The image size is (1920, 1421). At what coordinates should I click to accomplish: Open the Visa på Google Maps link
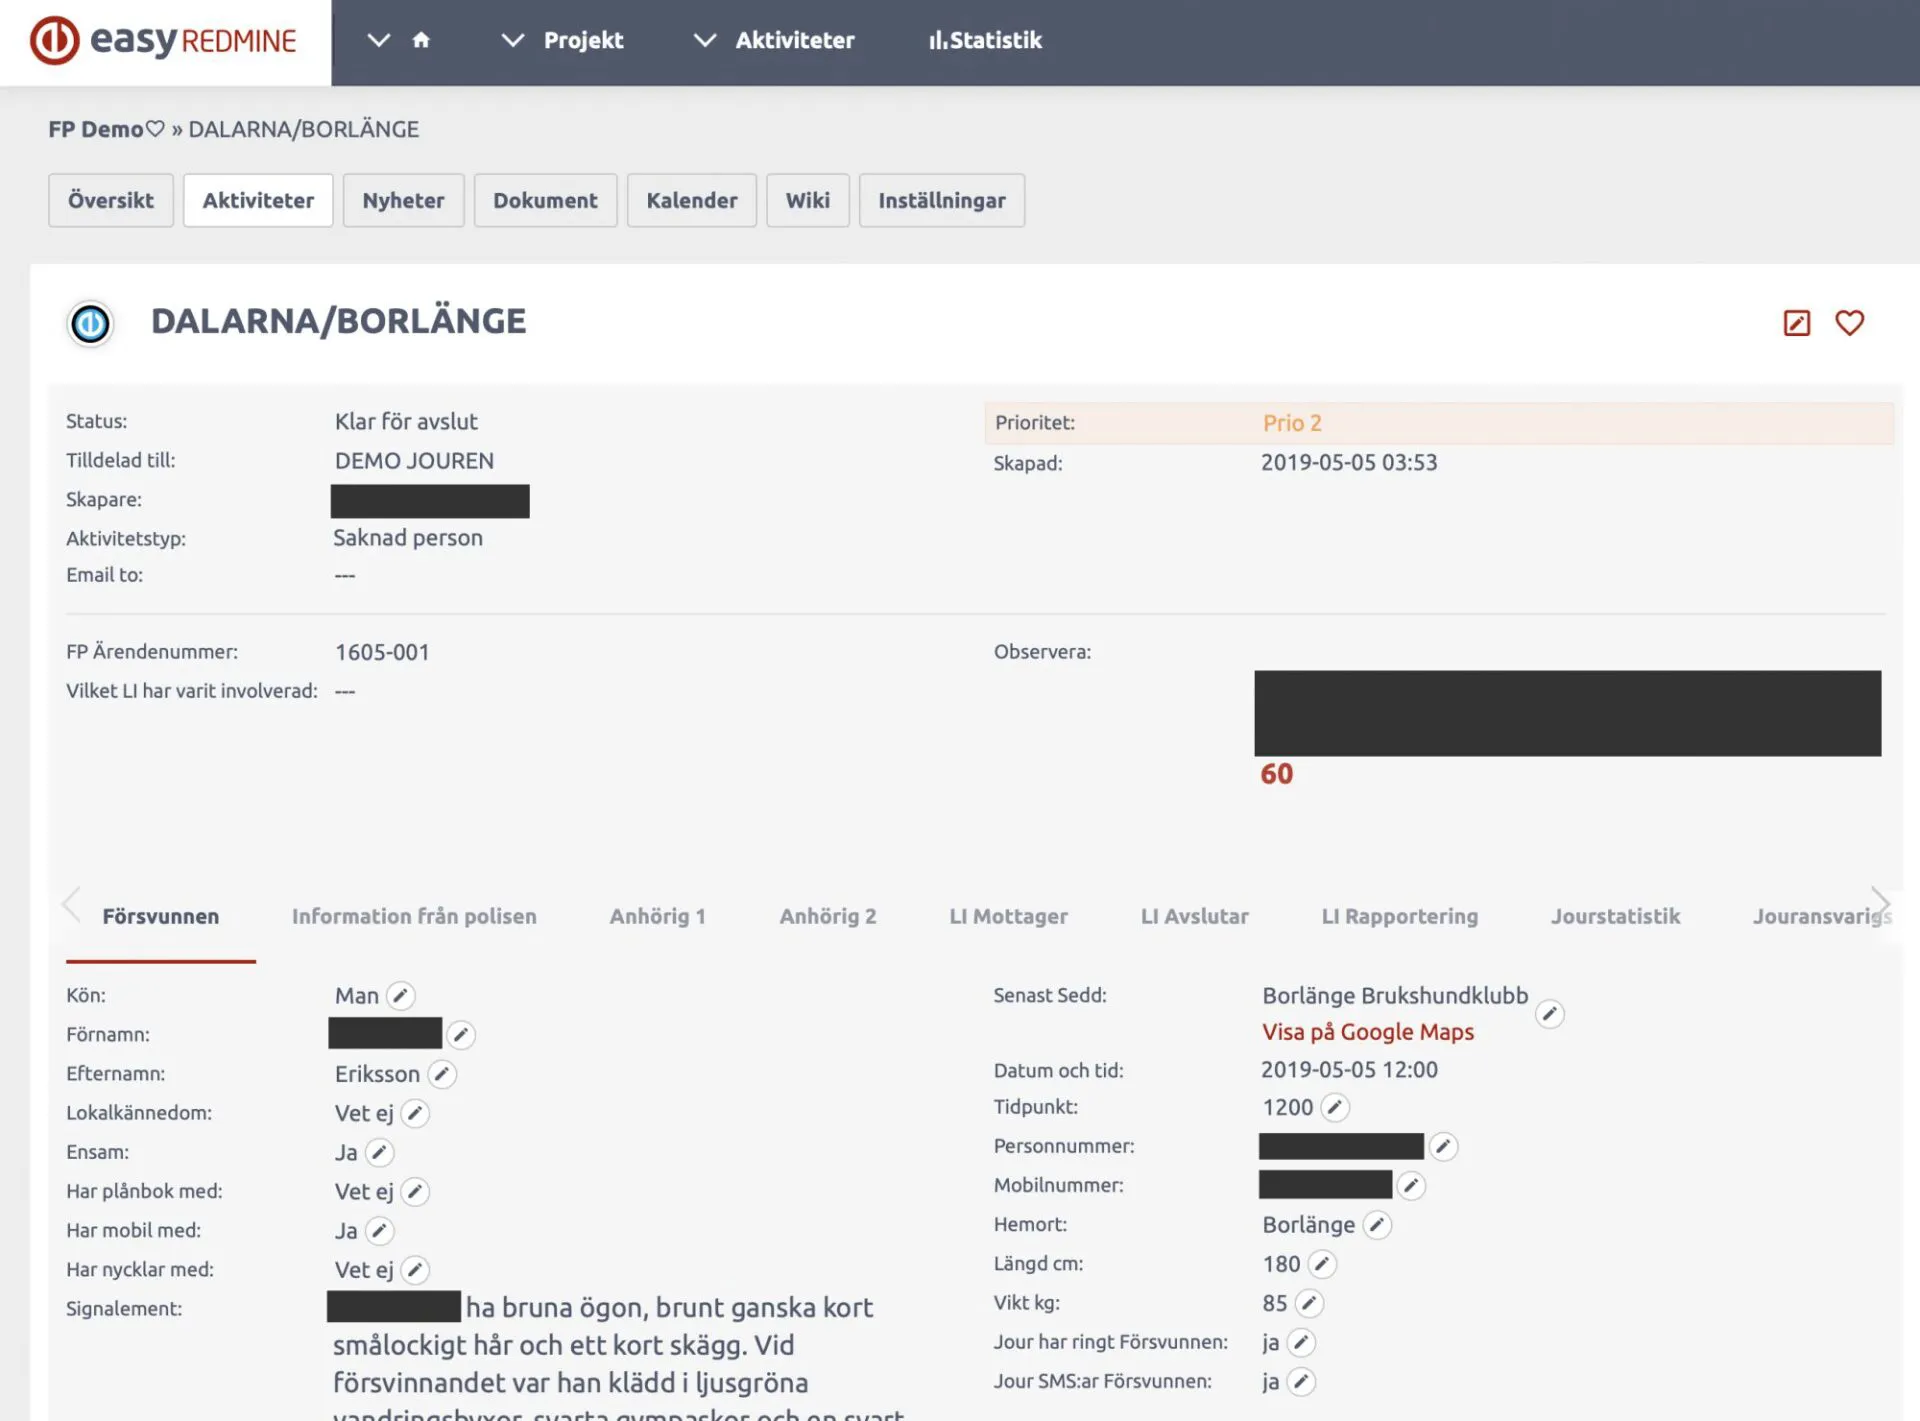[1367, 1032]
